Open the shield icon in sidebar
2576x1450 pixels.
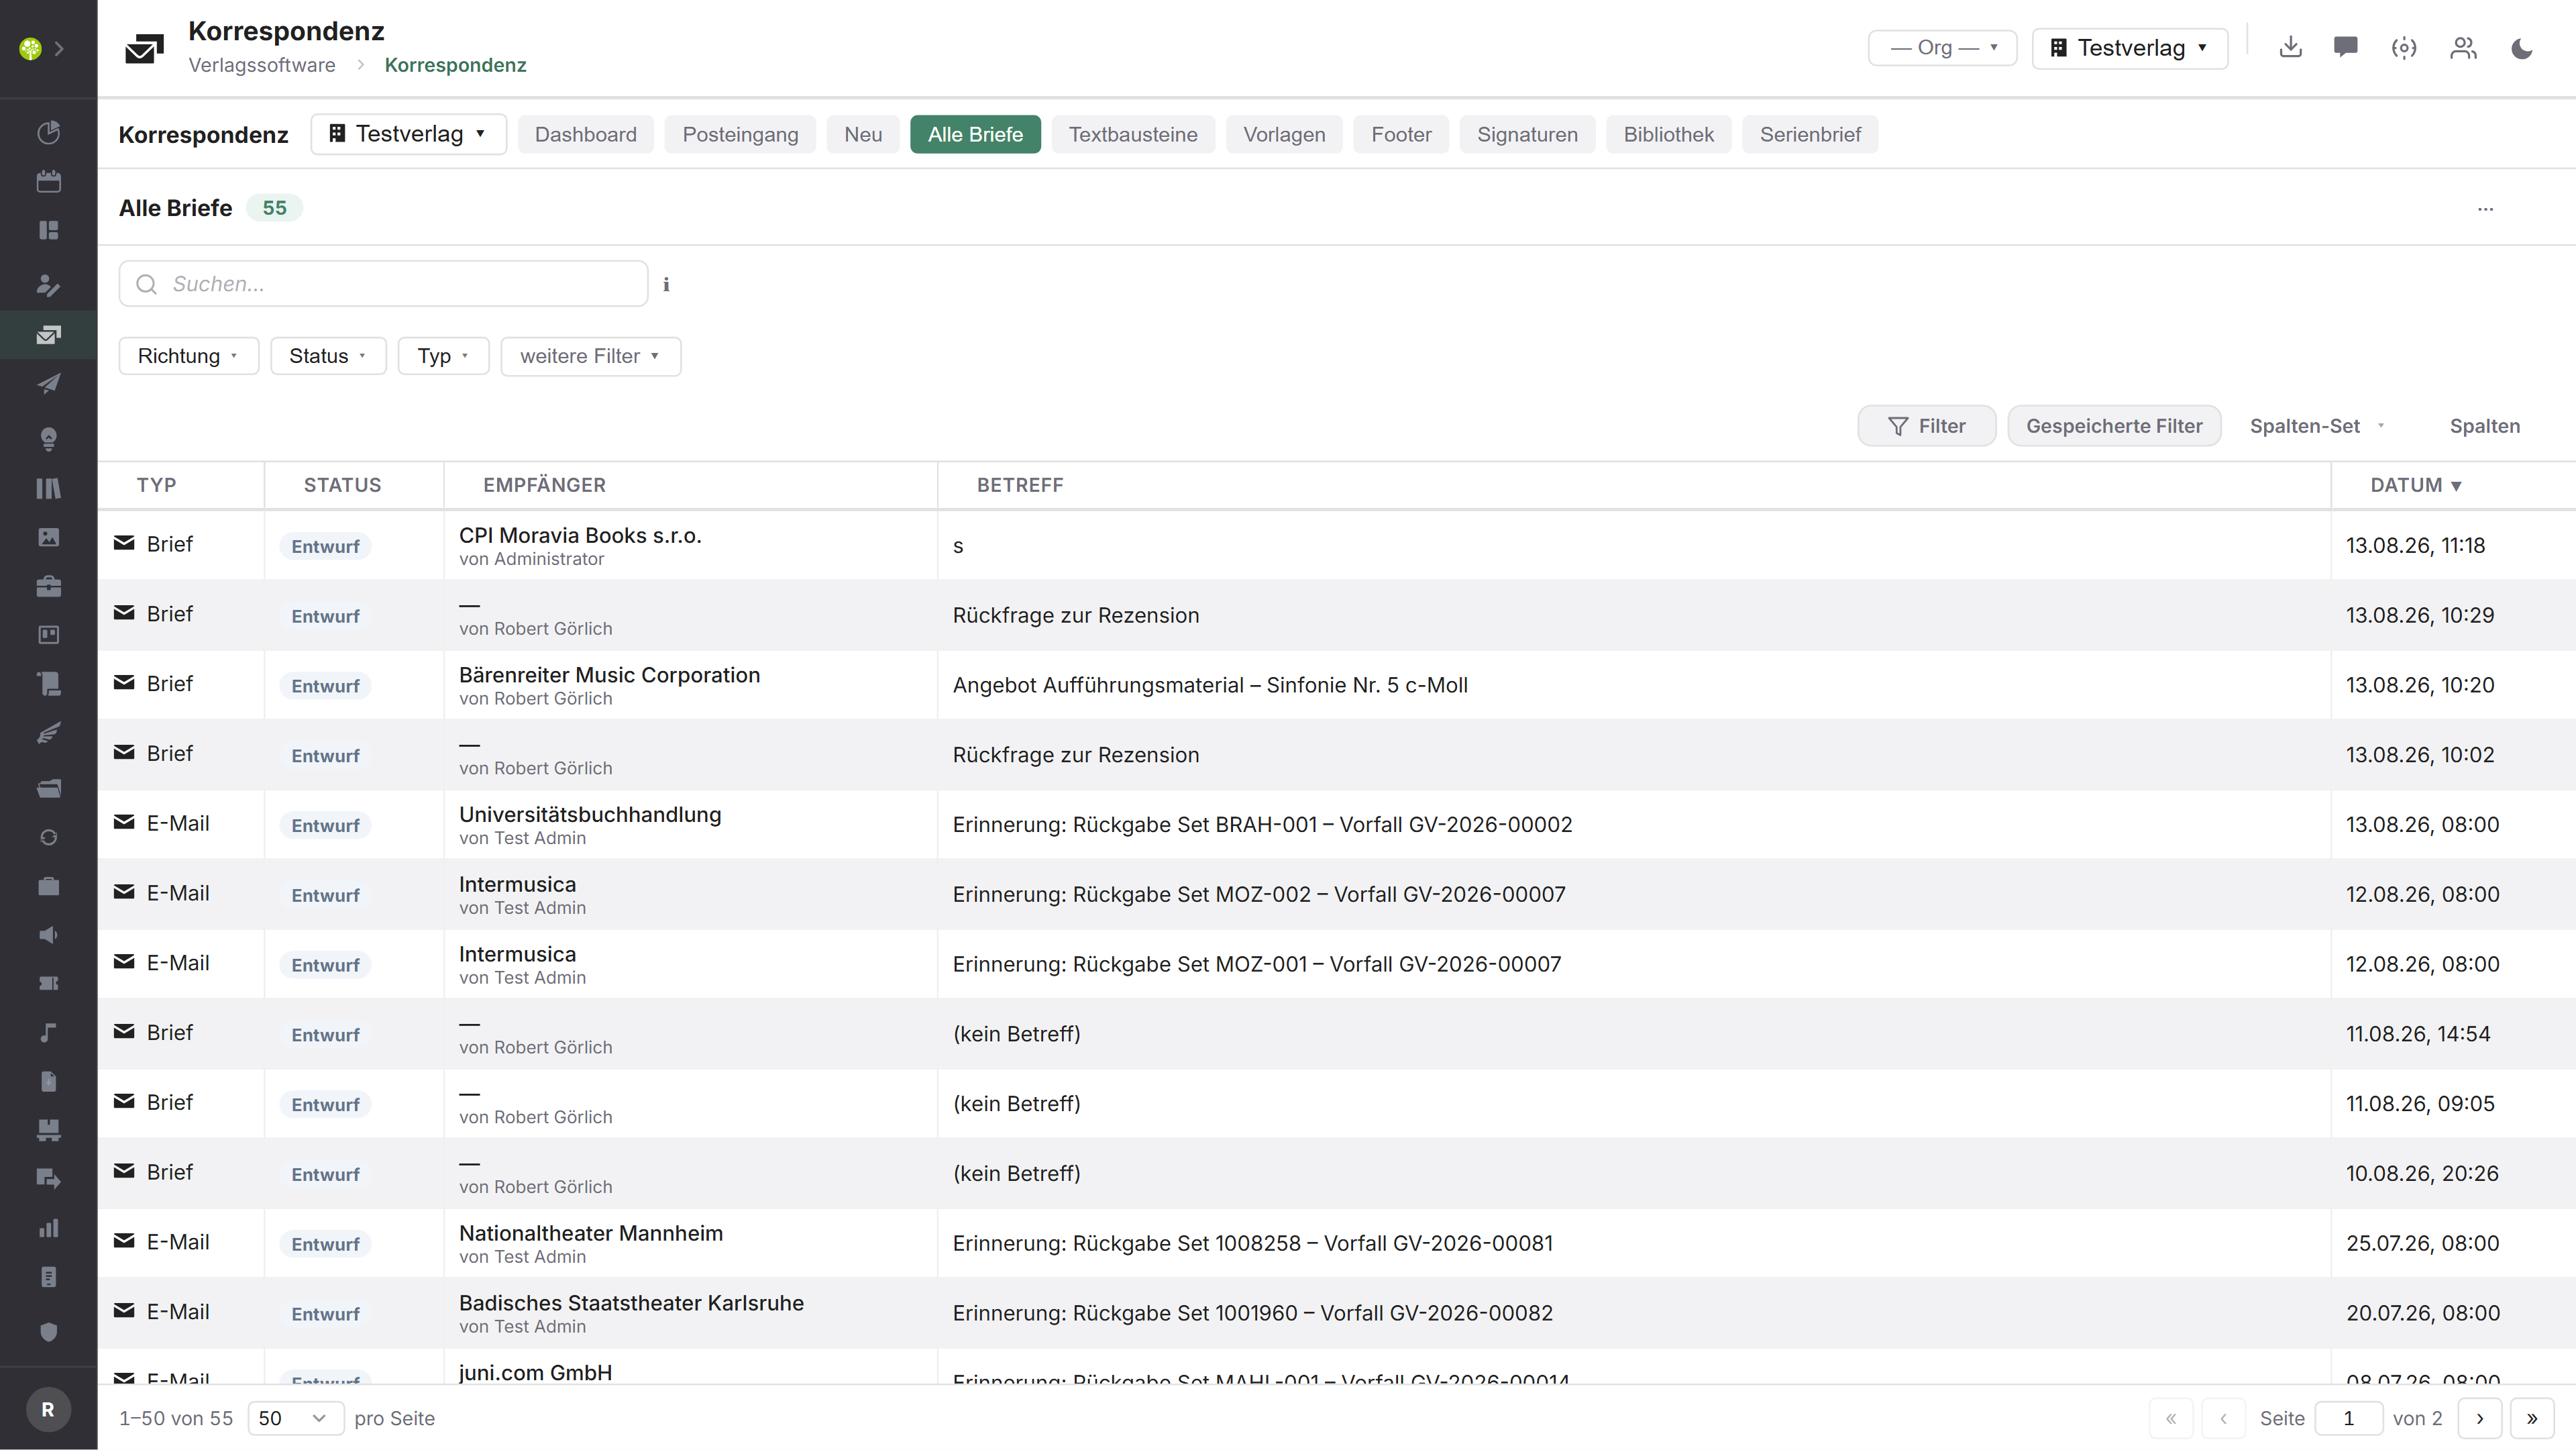[48, 1332]
